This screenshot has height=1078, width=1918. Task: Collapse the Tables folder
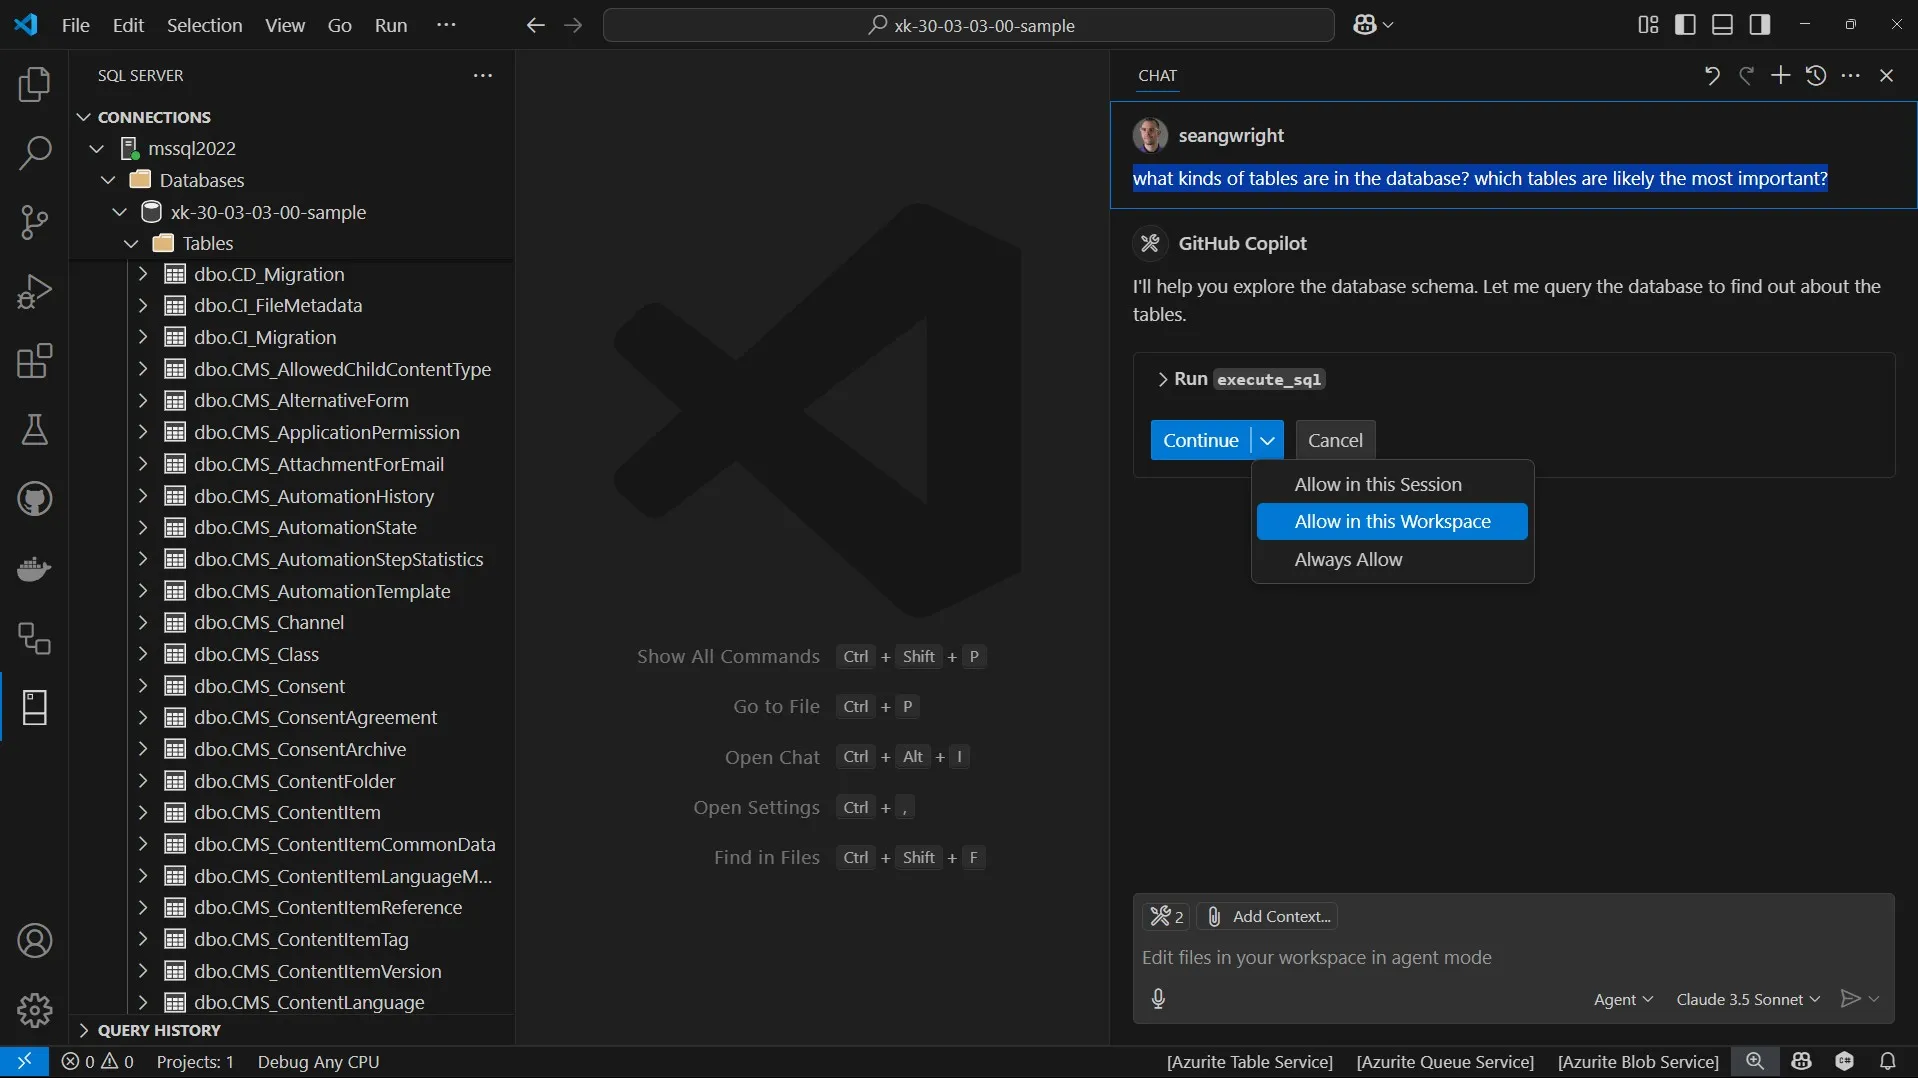click(x=132, y=244)
